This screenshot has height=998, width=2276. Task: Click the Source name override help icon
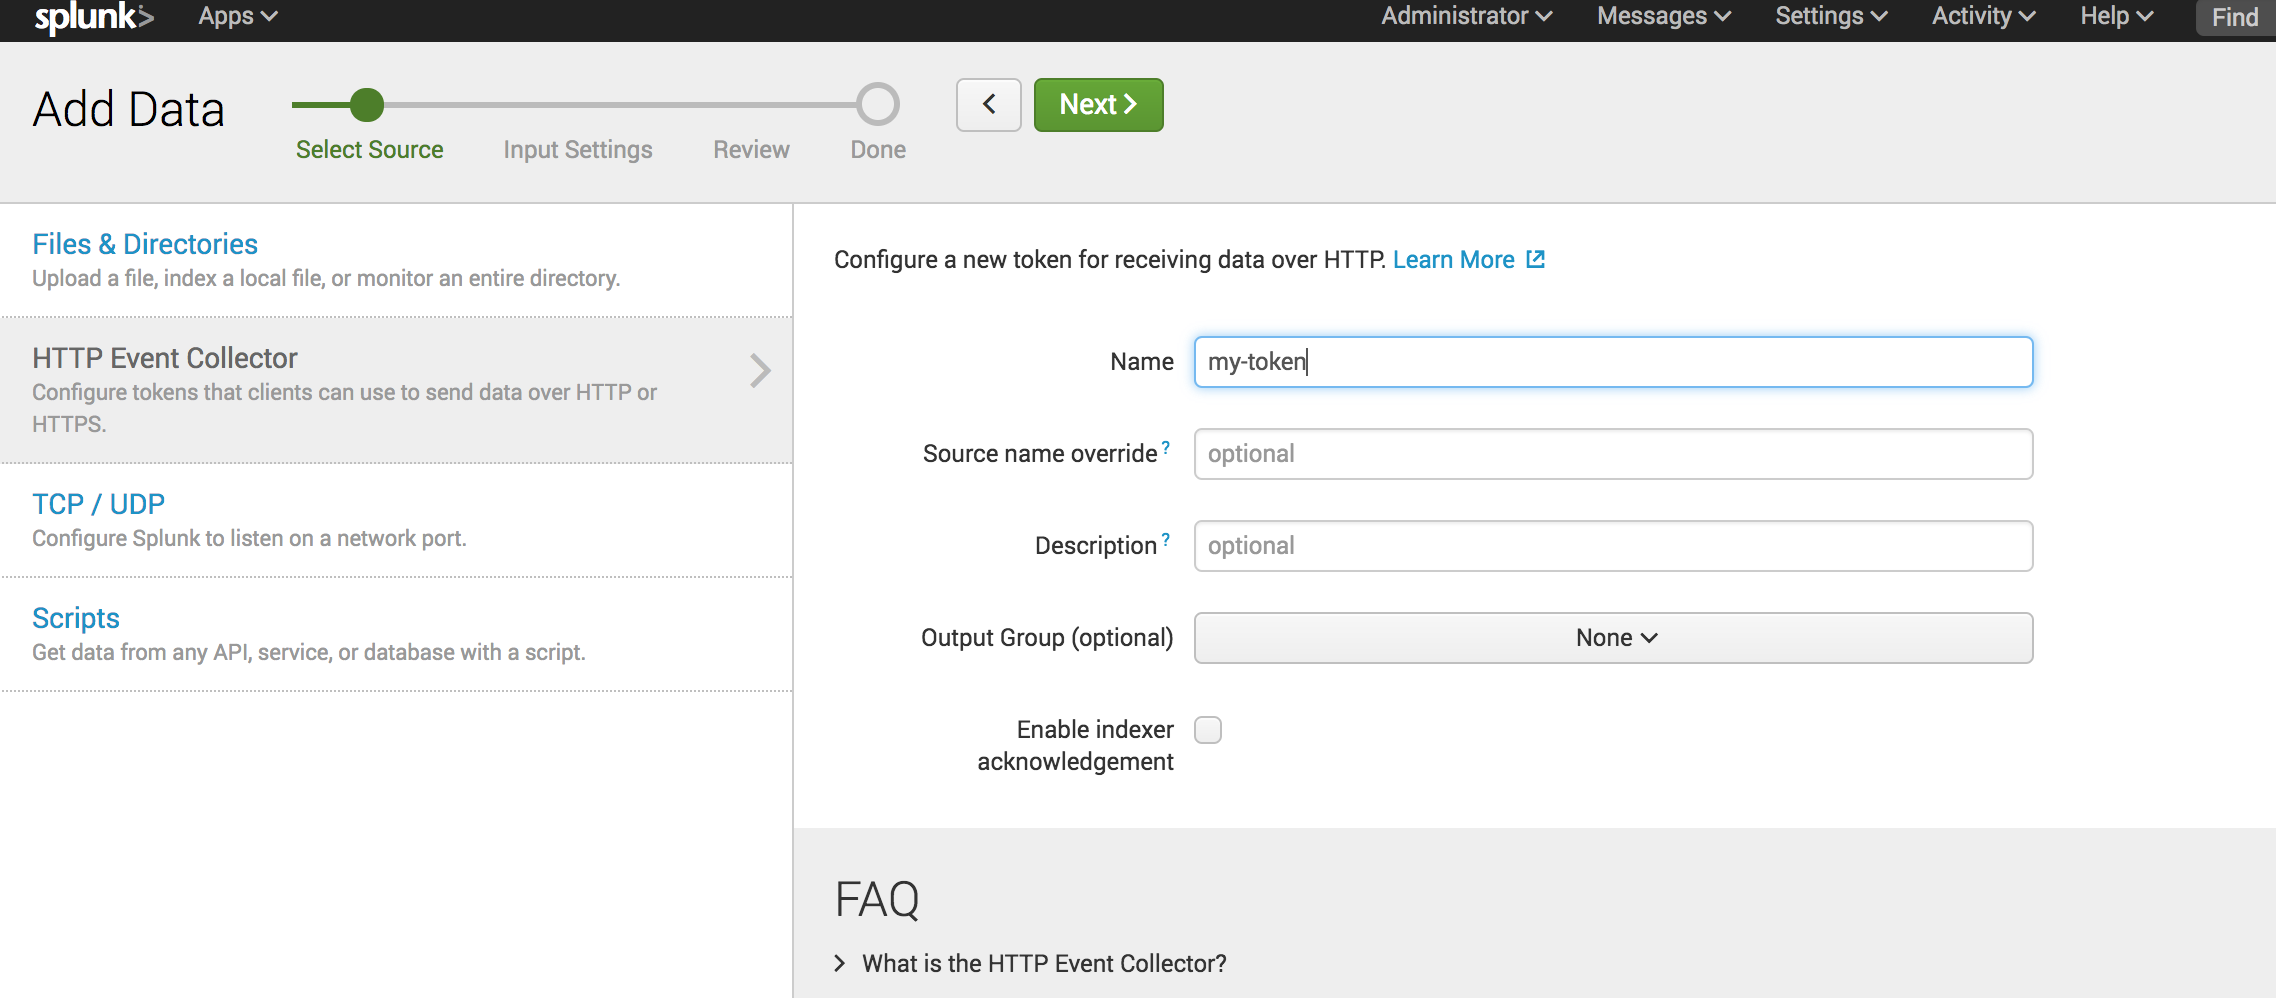tap(1165, 448)
